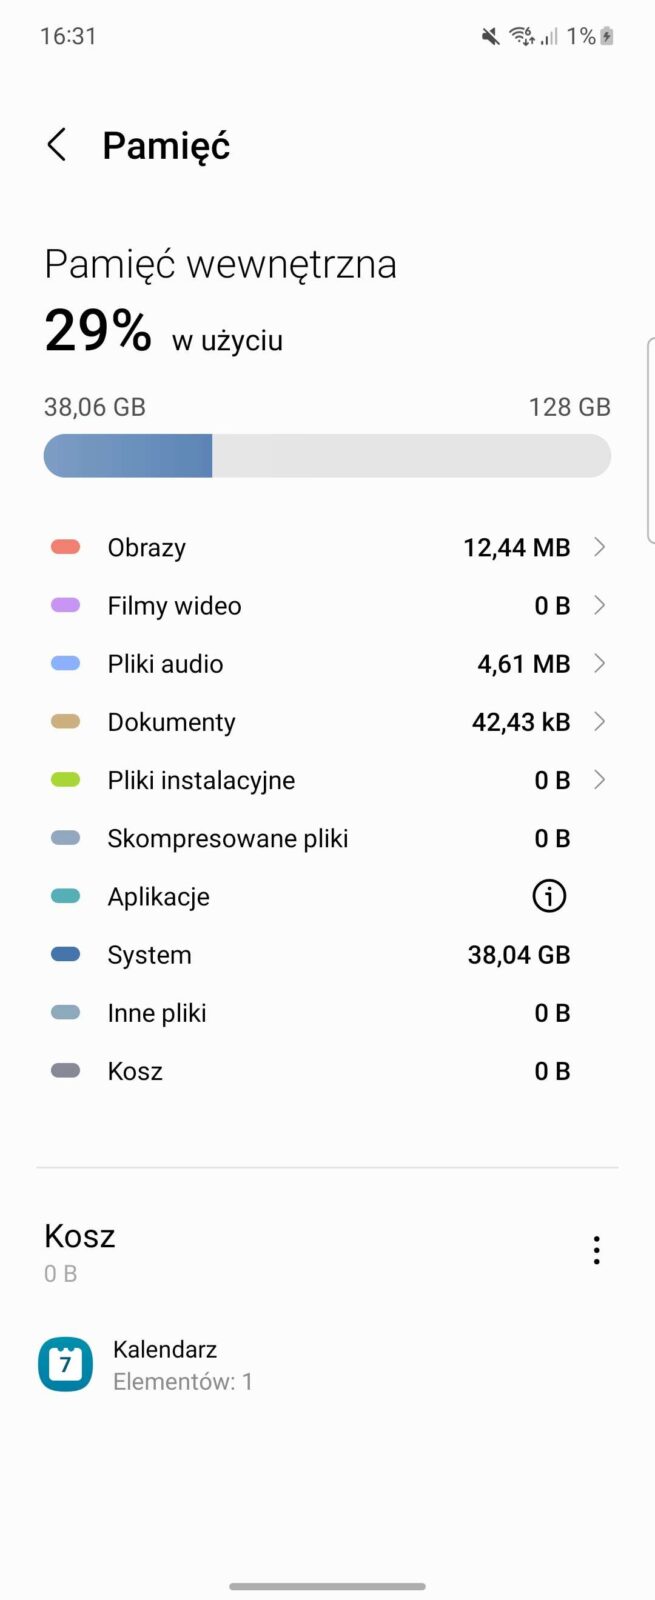Image resolution: width=655 pixels, height=1600 pixels.
Task: Tap the info icon for Aplikacje
Action: [549, 896]
